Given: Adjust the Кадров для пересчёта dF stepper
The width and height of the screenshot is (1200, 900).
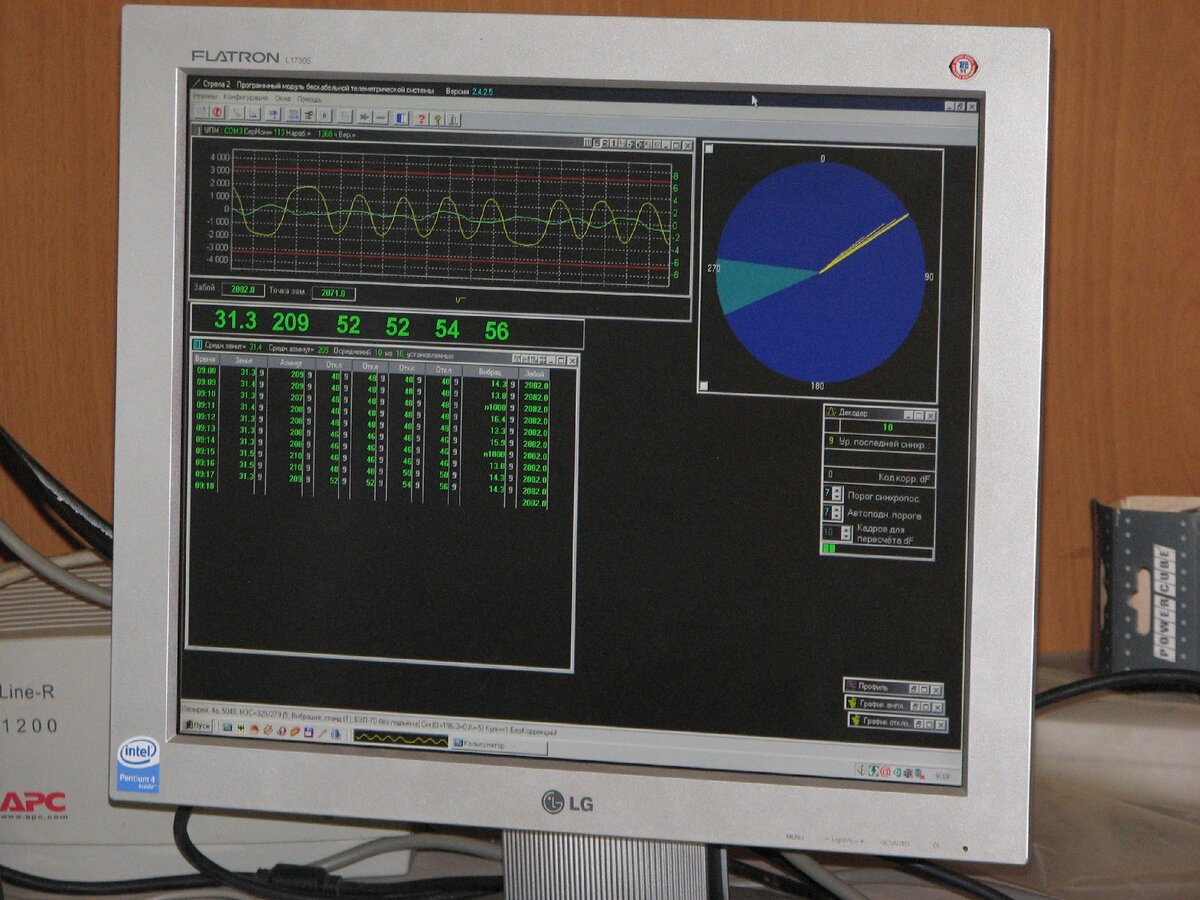Looking at the screenshot, I should click(846, 533).
